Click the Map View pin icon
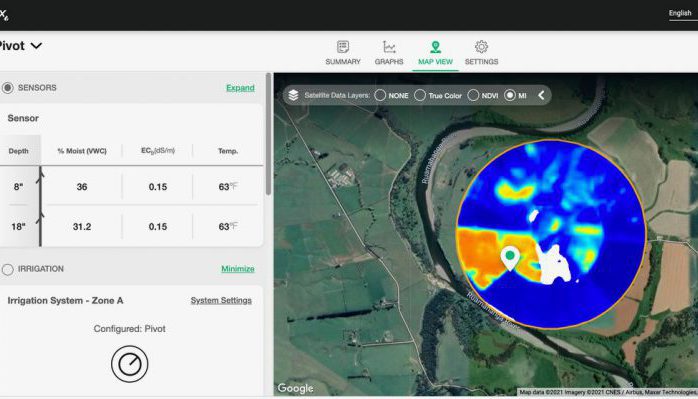 [x=435, y=47]
